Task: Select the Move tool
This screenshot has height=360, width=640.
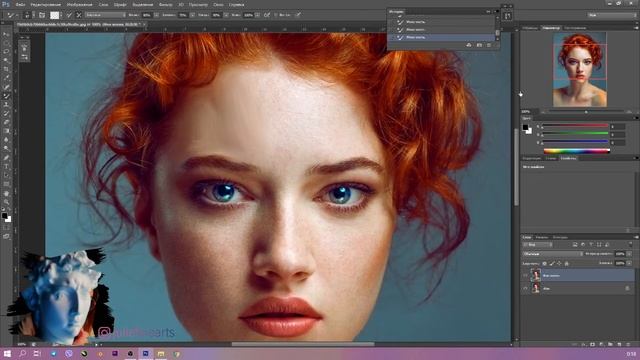Action: [x=6, y=34]
